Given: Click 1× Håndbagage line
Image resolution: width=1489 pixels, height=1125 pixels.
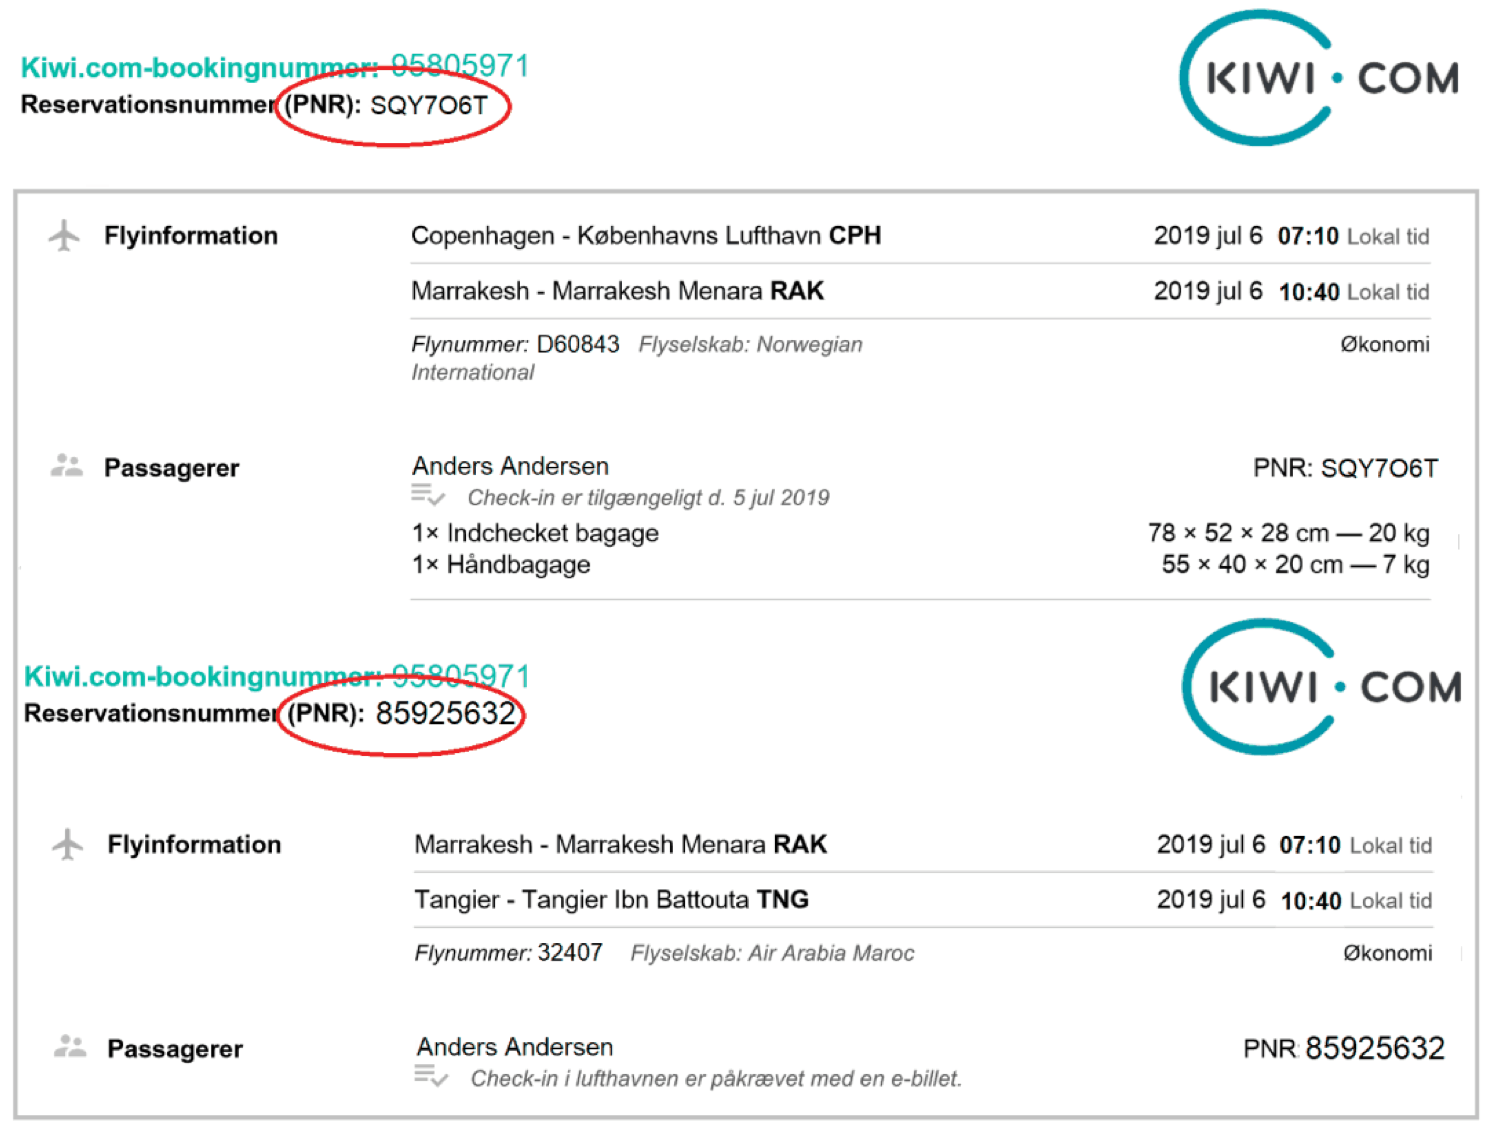Looking at the screenshot, I should (x=501, y=565).
